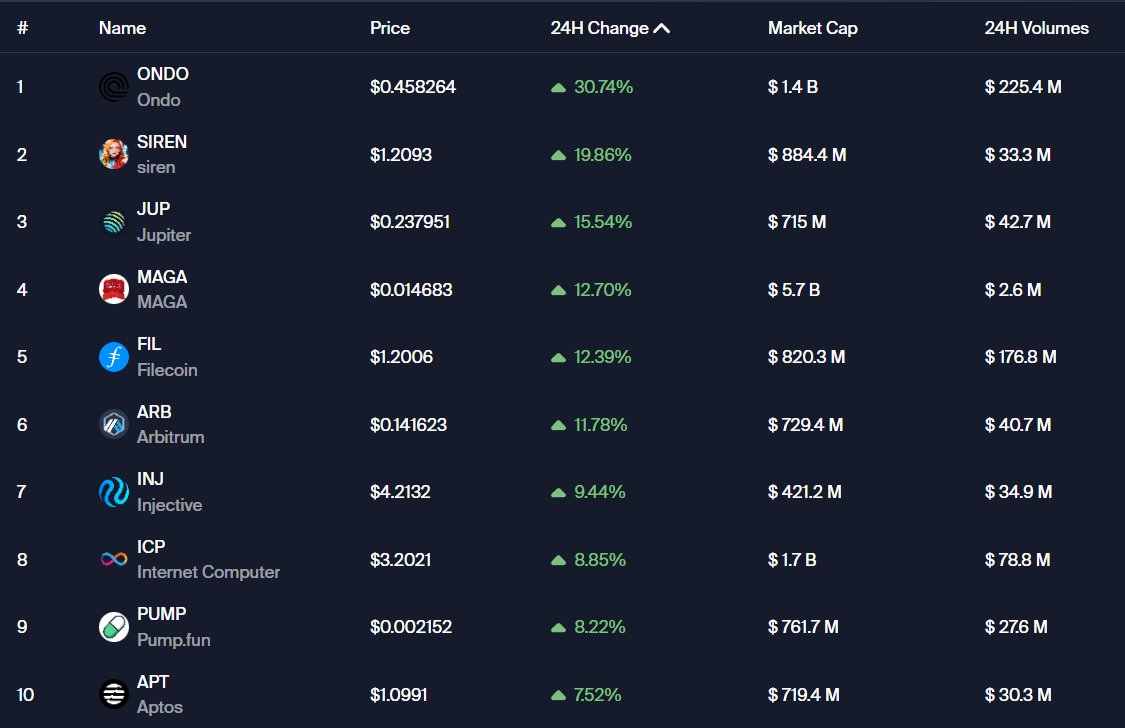Click the Ondo coin logo icon

pyautogui.click(x=113, y=88)
